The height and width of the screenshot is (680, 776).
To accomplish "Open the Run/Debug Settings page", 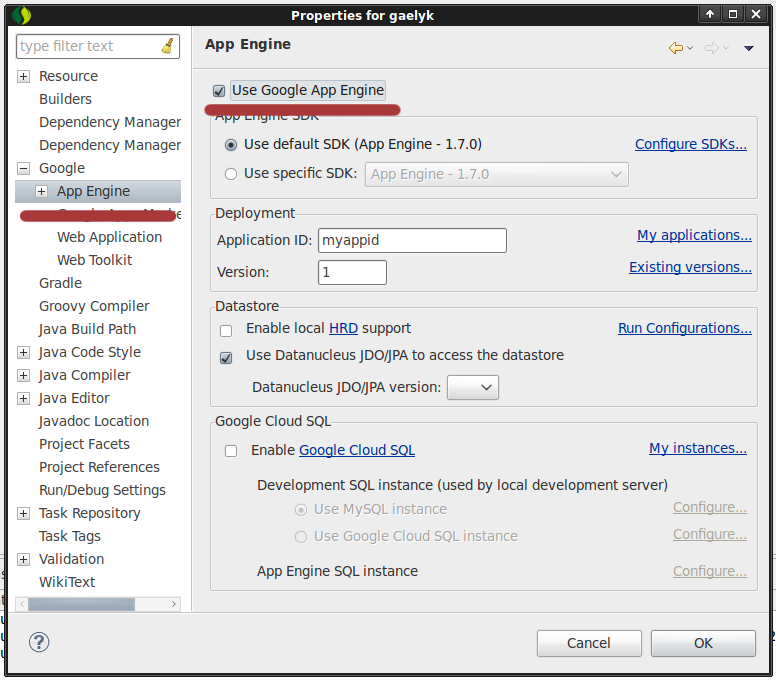I will point(102,490).
